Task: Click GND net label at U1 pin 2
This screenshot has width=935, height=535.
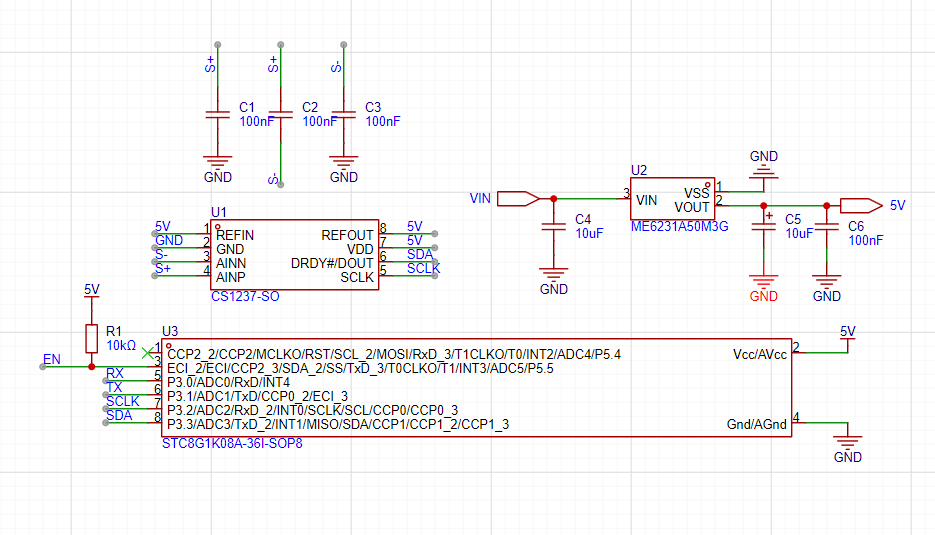Action: click(169, 240)
